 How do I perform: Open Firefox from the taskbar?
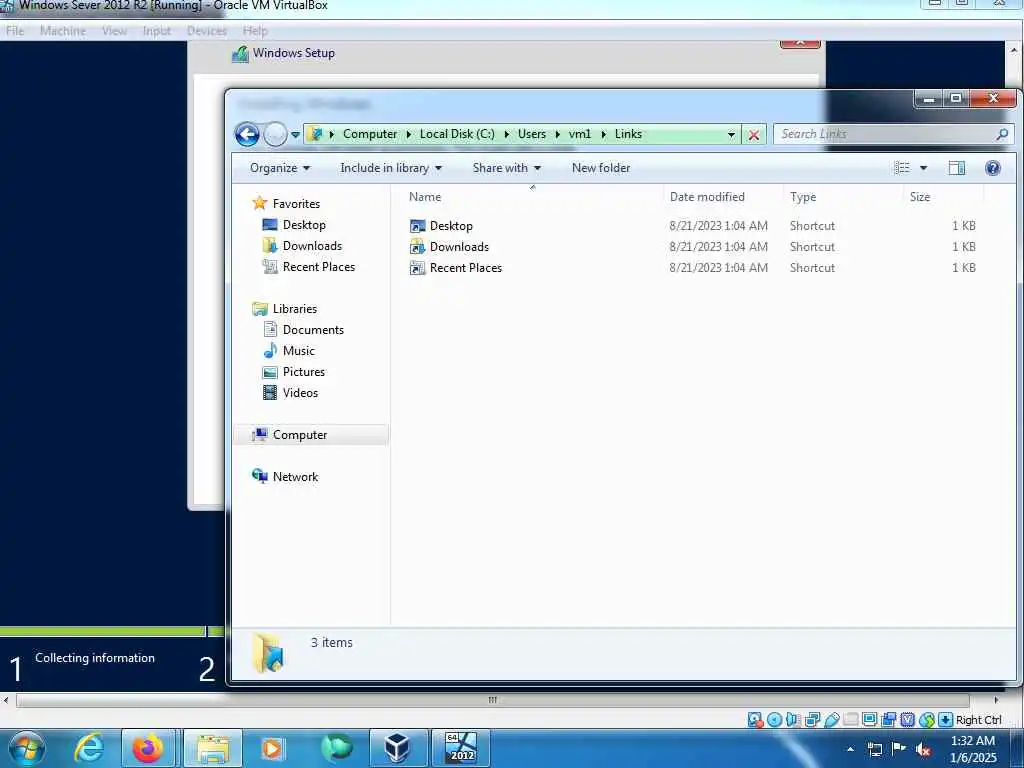[x=148, y=748]
